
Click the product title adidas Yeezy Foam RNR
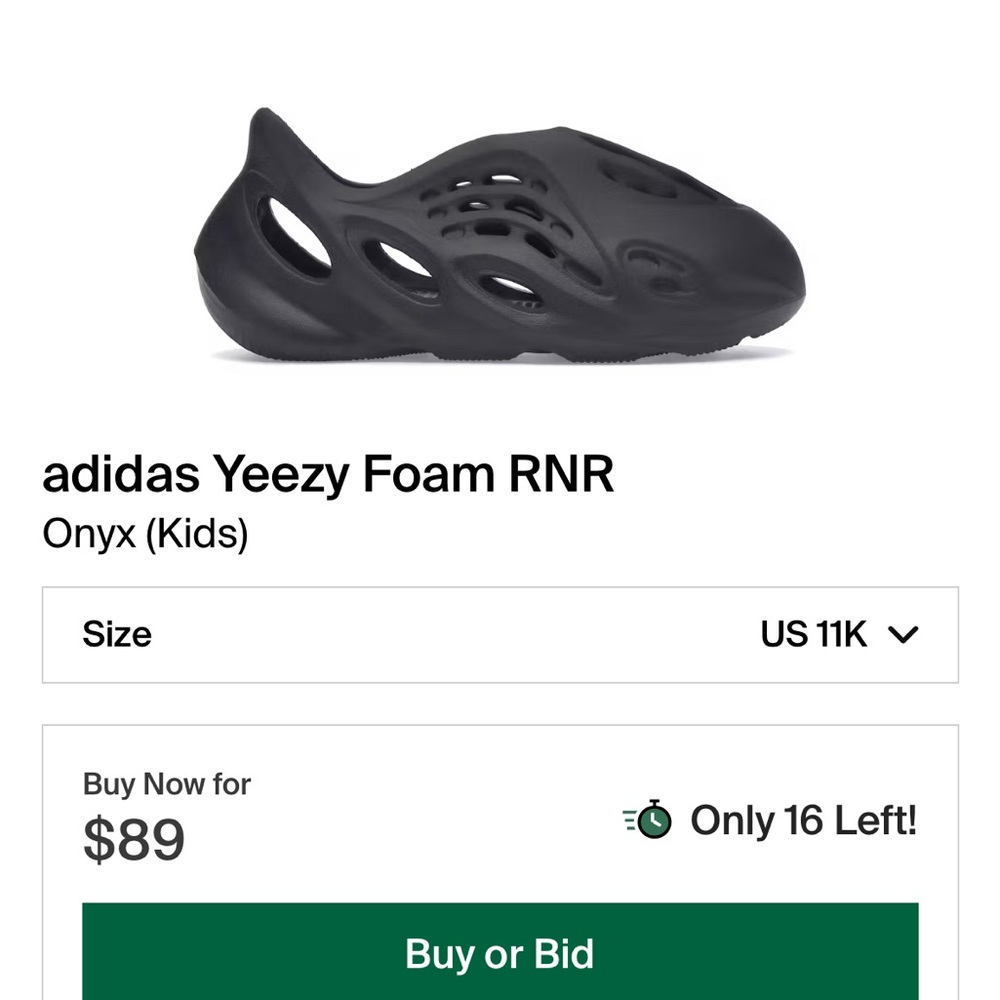[x=330, y=474]
